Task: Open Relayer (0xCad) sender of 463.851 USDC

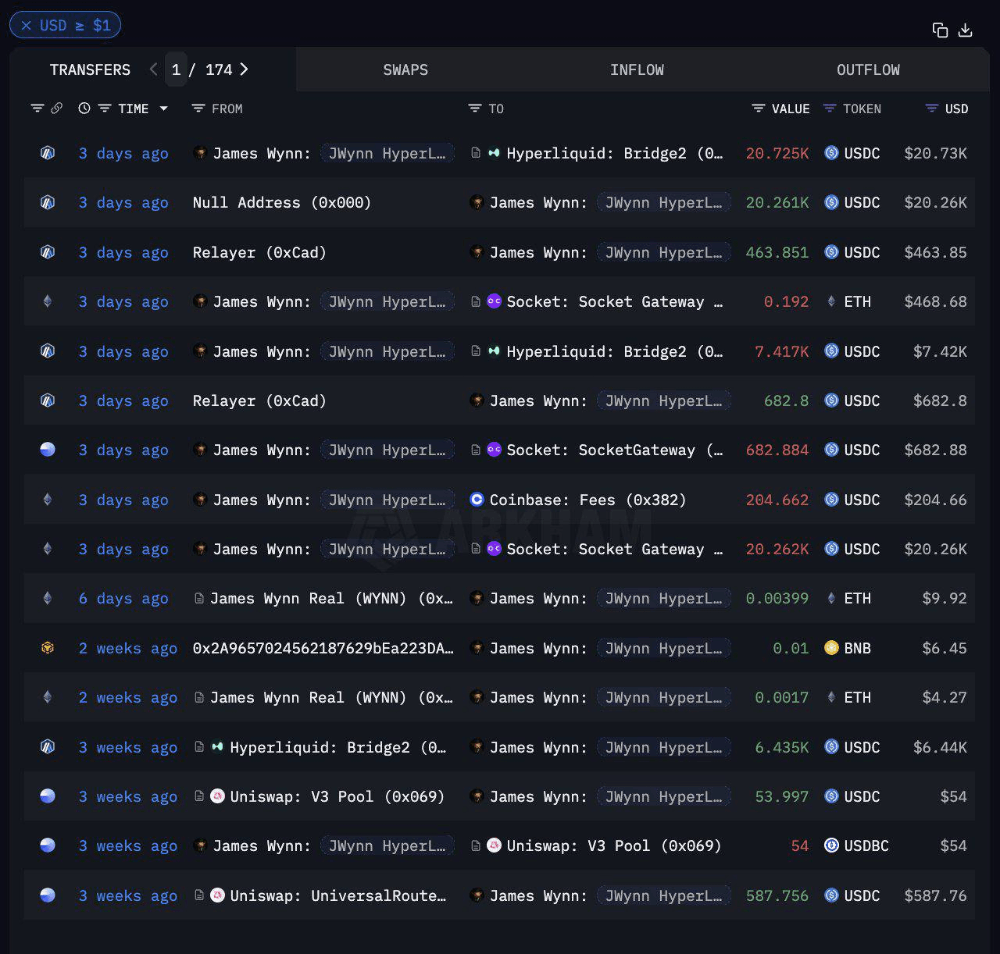Action: pyautogui.click(x=260, y=253)
